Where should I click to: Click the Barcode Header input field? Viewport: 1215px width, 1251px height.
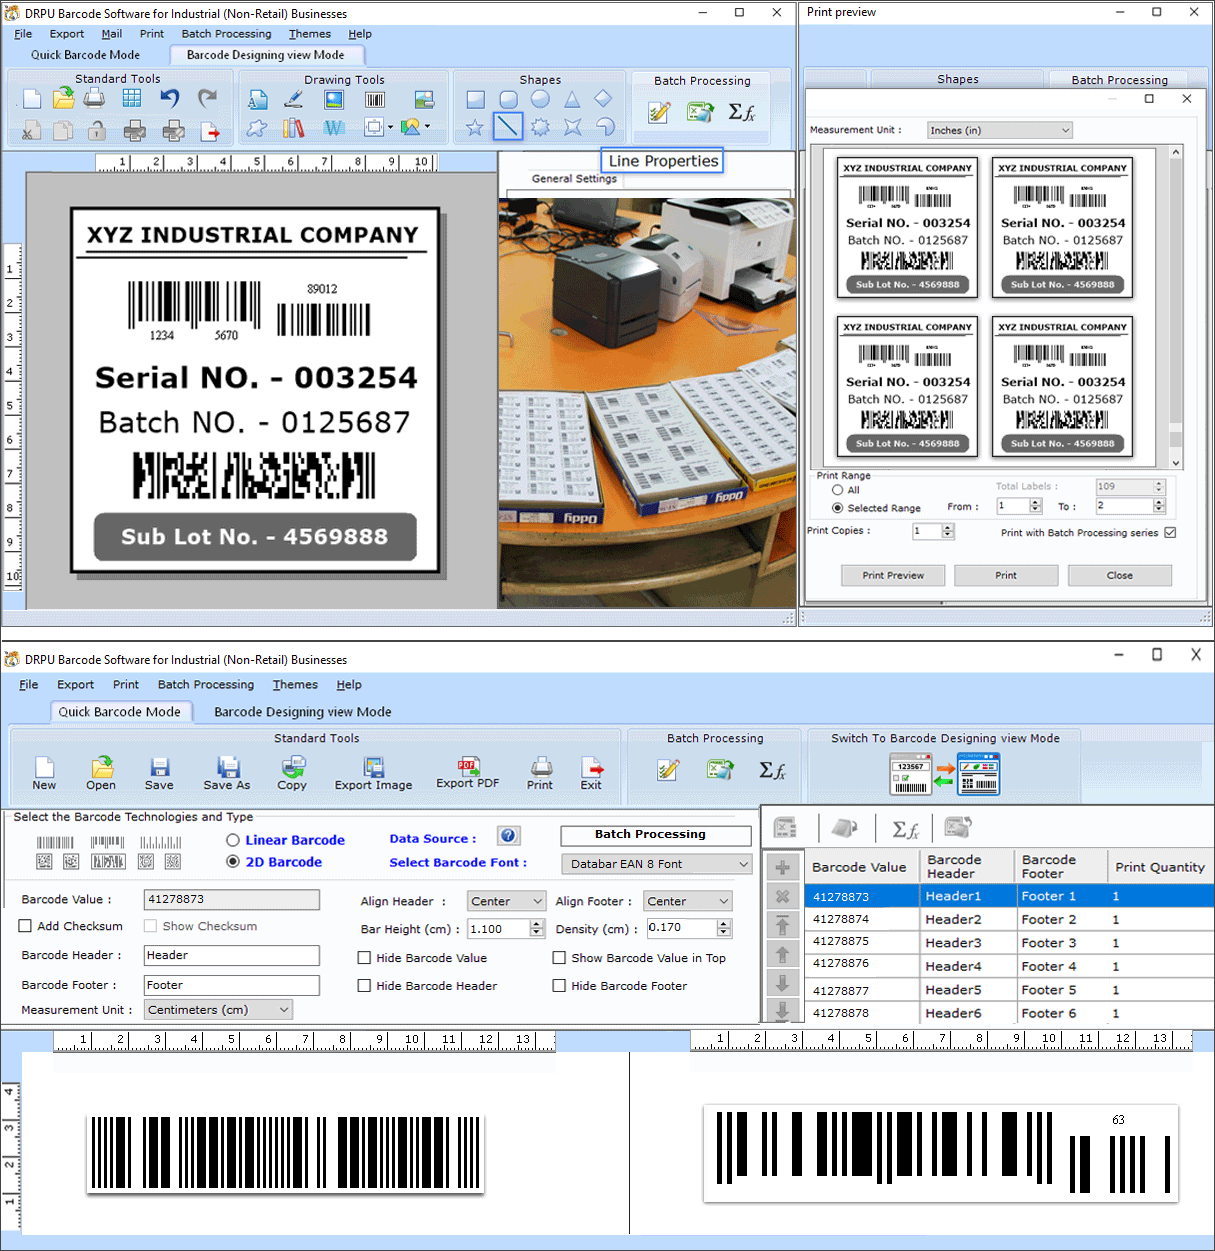coord(232,955)
